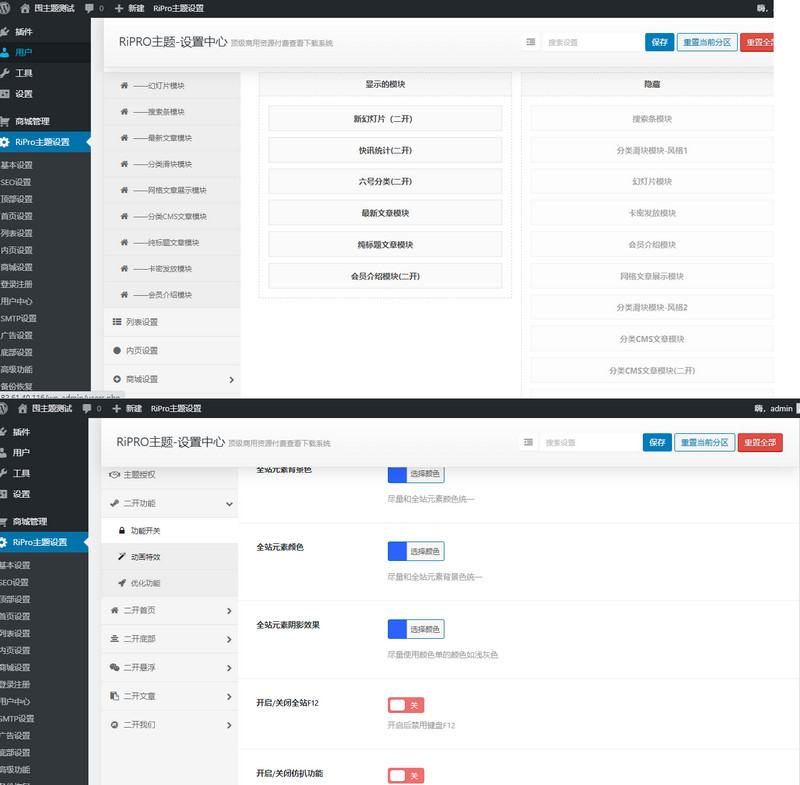Expand the 商城设置 chevron in upper panel
Viewport: 800px width, 785px height.
tap(232, 379)
